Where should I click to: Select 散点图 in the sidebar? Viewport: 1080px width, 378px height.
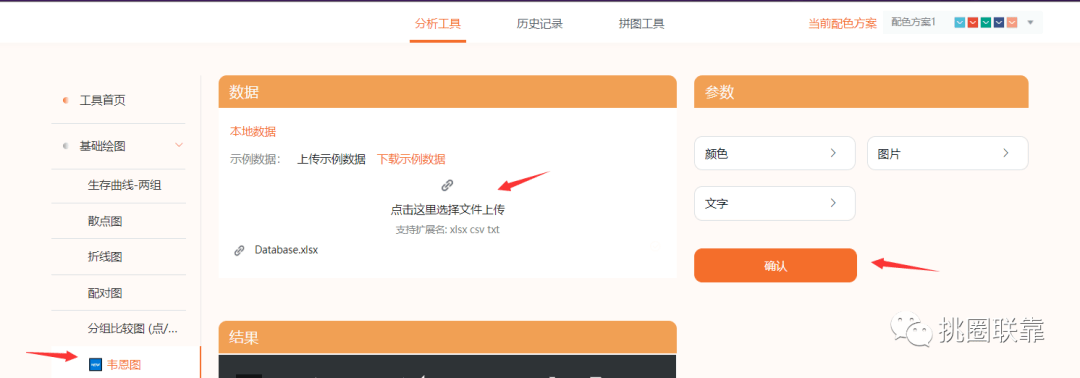[105, 222]
